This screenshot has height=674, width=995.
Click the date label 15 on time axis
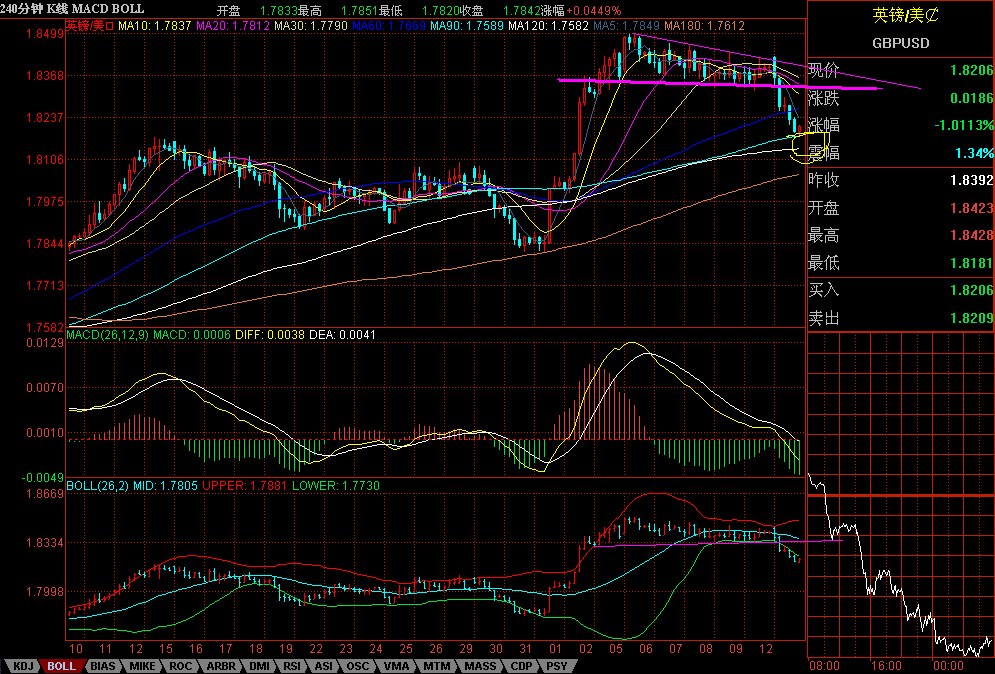(x=166, y=649)
